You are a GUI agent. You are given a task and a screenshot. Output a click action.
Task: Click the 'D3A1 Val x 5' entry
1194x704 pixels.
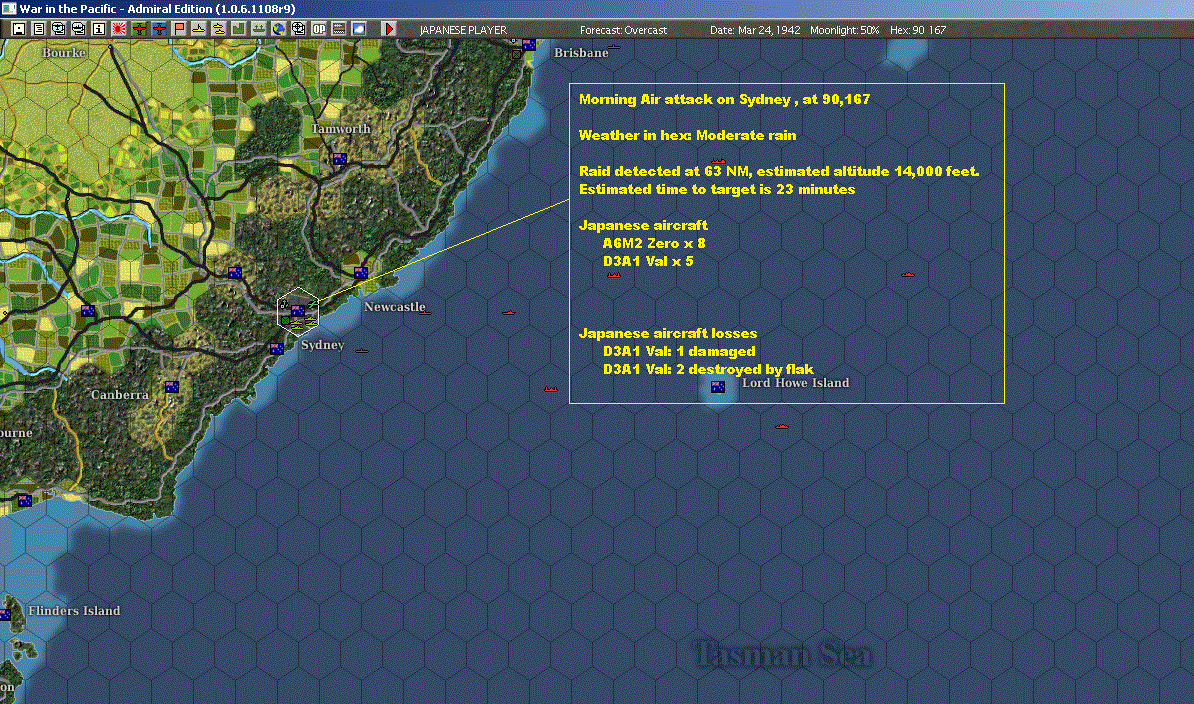[648, 261]
